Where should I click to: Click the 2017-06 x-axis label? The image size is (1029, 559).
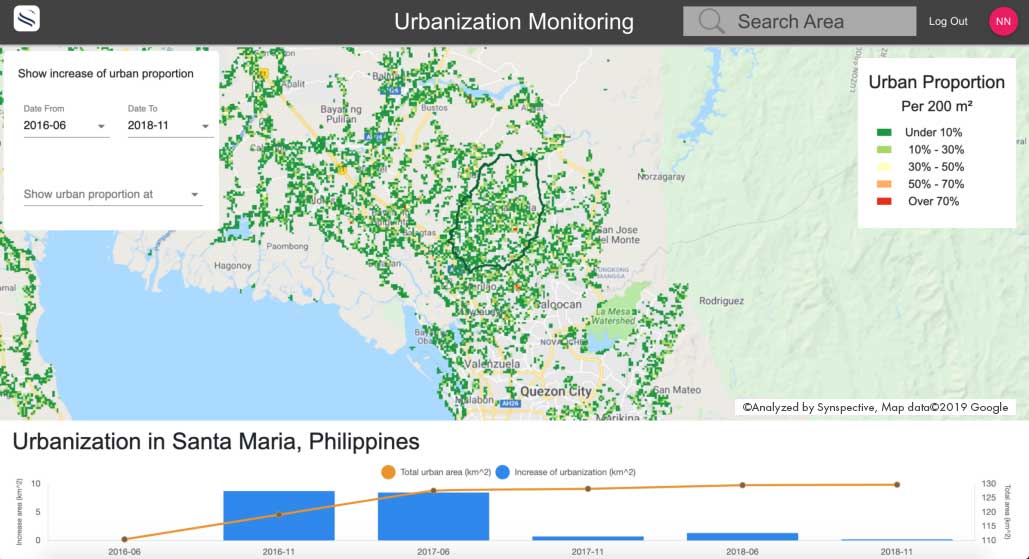[433, 552]
